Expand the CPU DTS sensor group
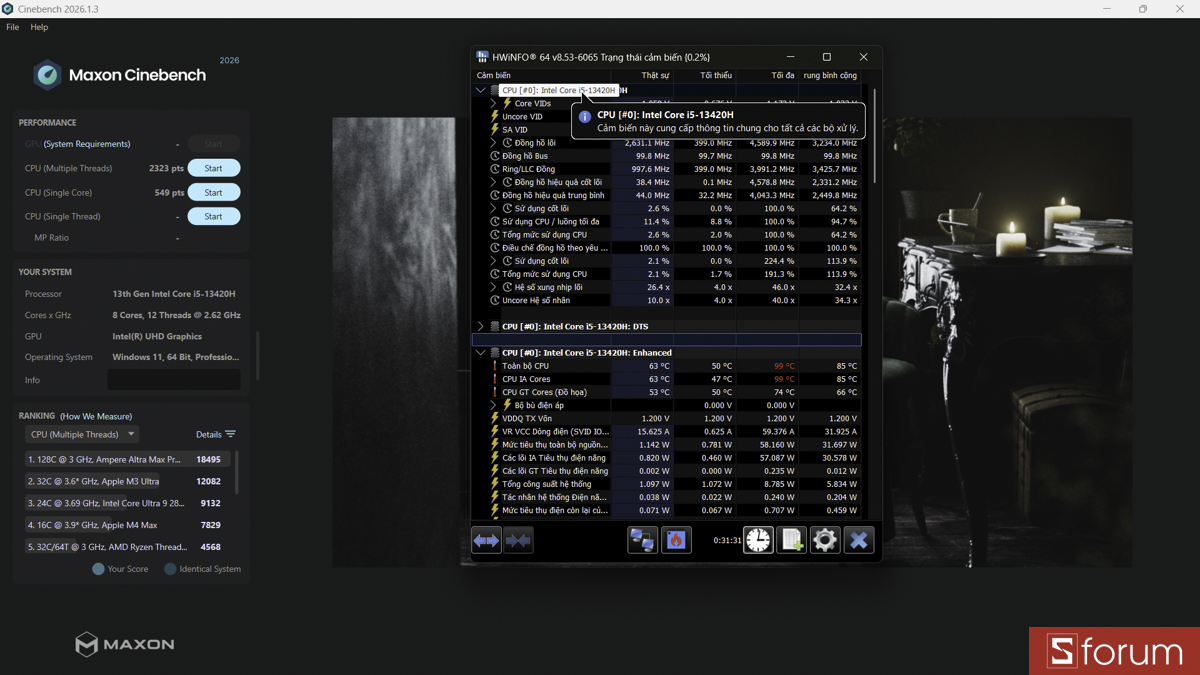 point(480,326)
